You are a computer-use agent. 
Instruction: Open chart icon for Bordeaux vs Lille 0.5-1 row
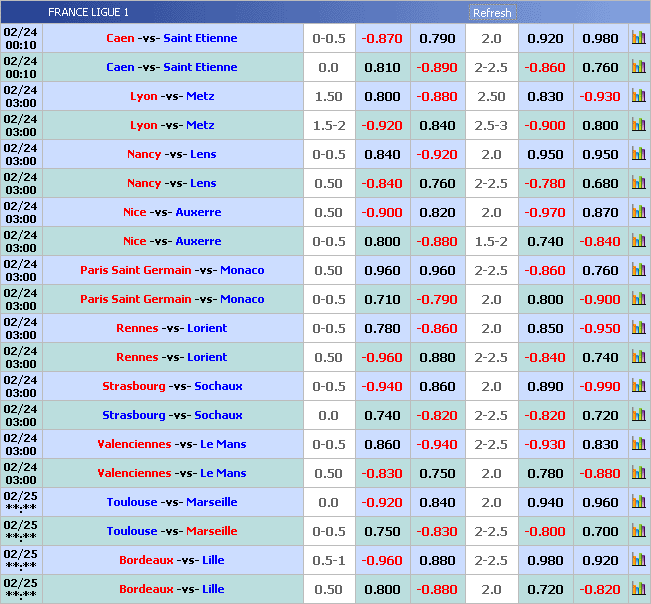[x=638, y=560]
